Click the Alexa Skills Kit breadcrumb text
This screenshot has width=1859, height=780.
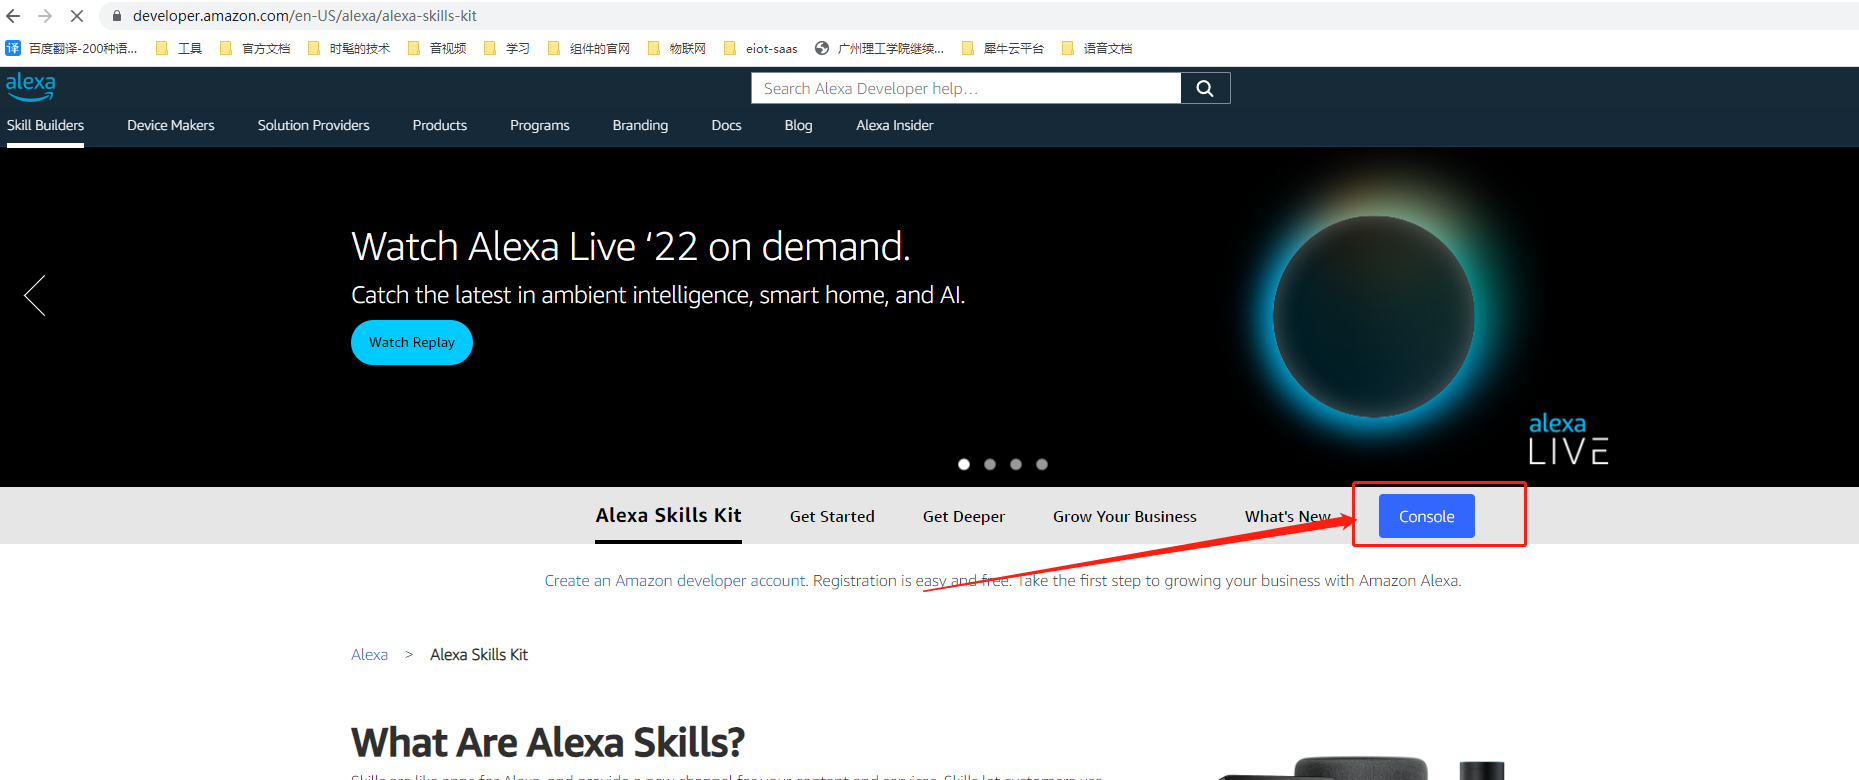479,654
